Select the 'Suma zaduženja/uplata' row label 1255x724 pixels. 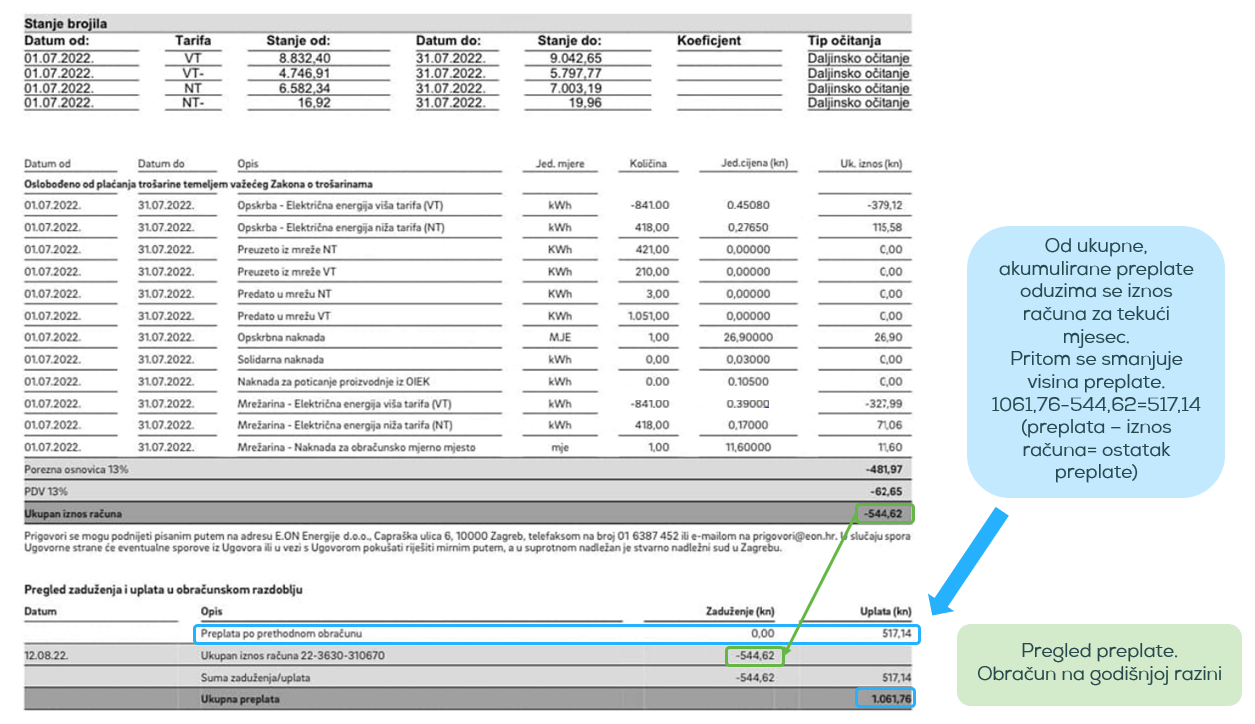tap(254, 677)
